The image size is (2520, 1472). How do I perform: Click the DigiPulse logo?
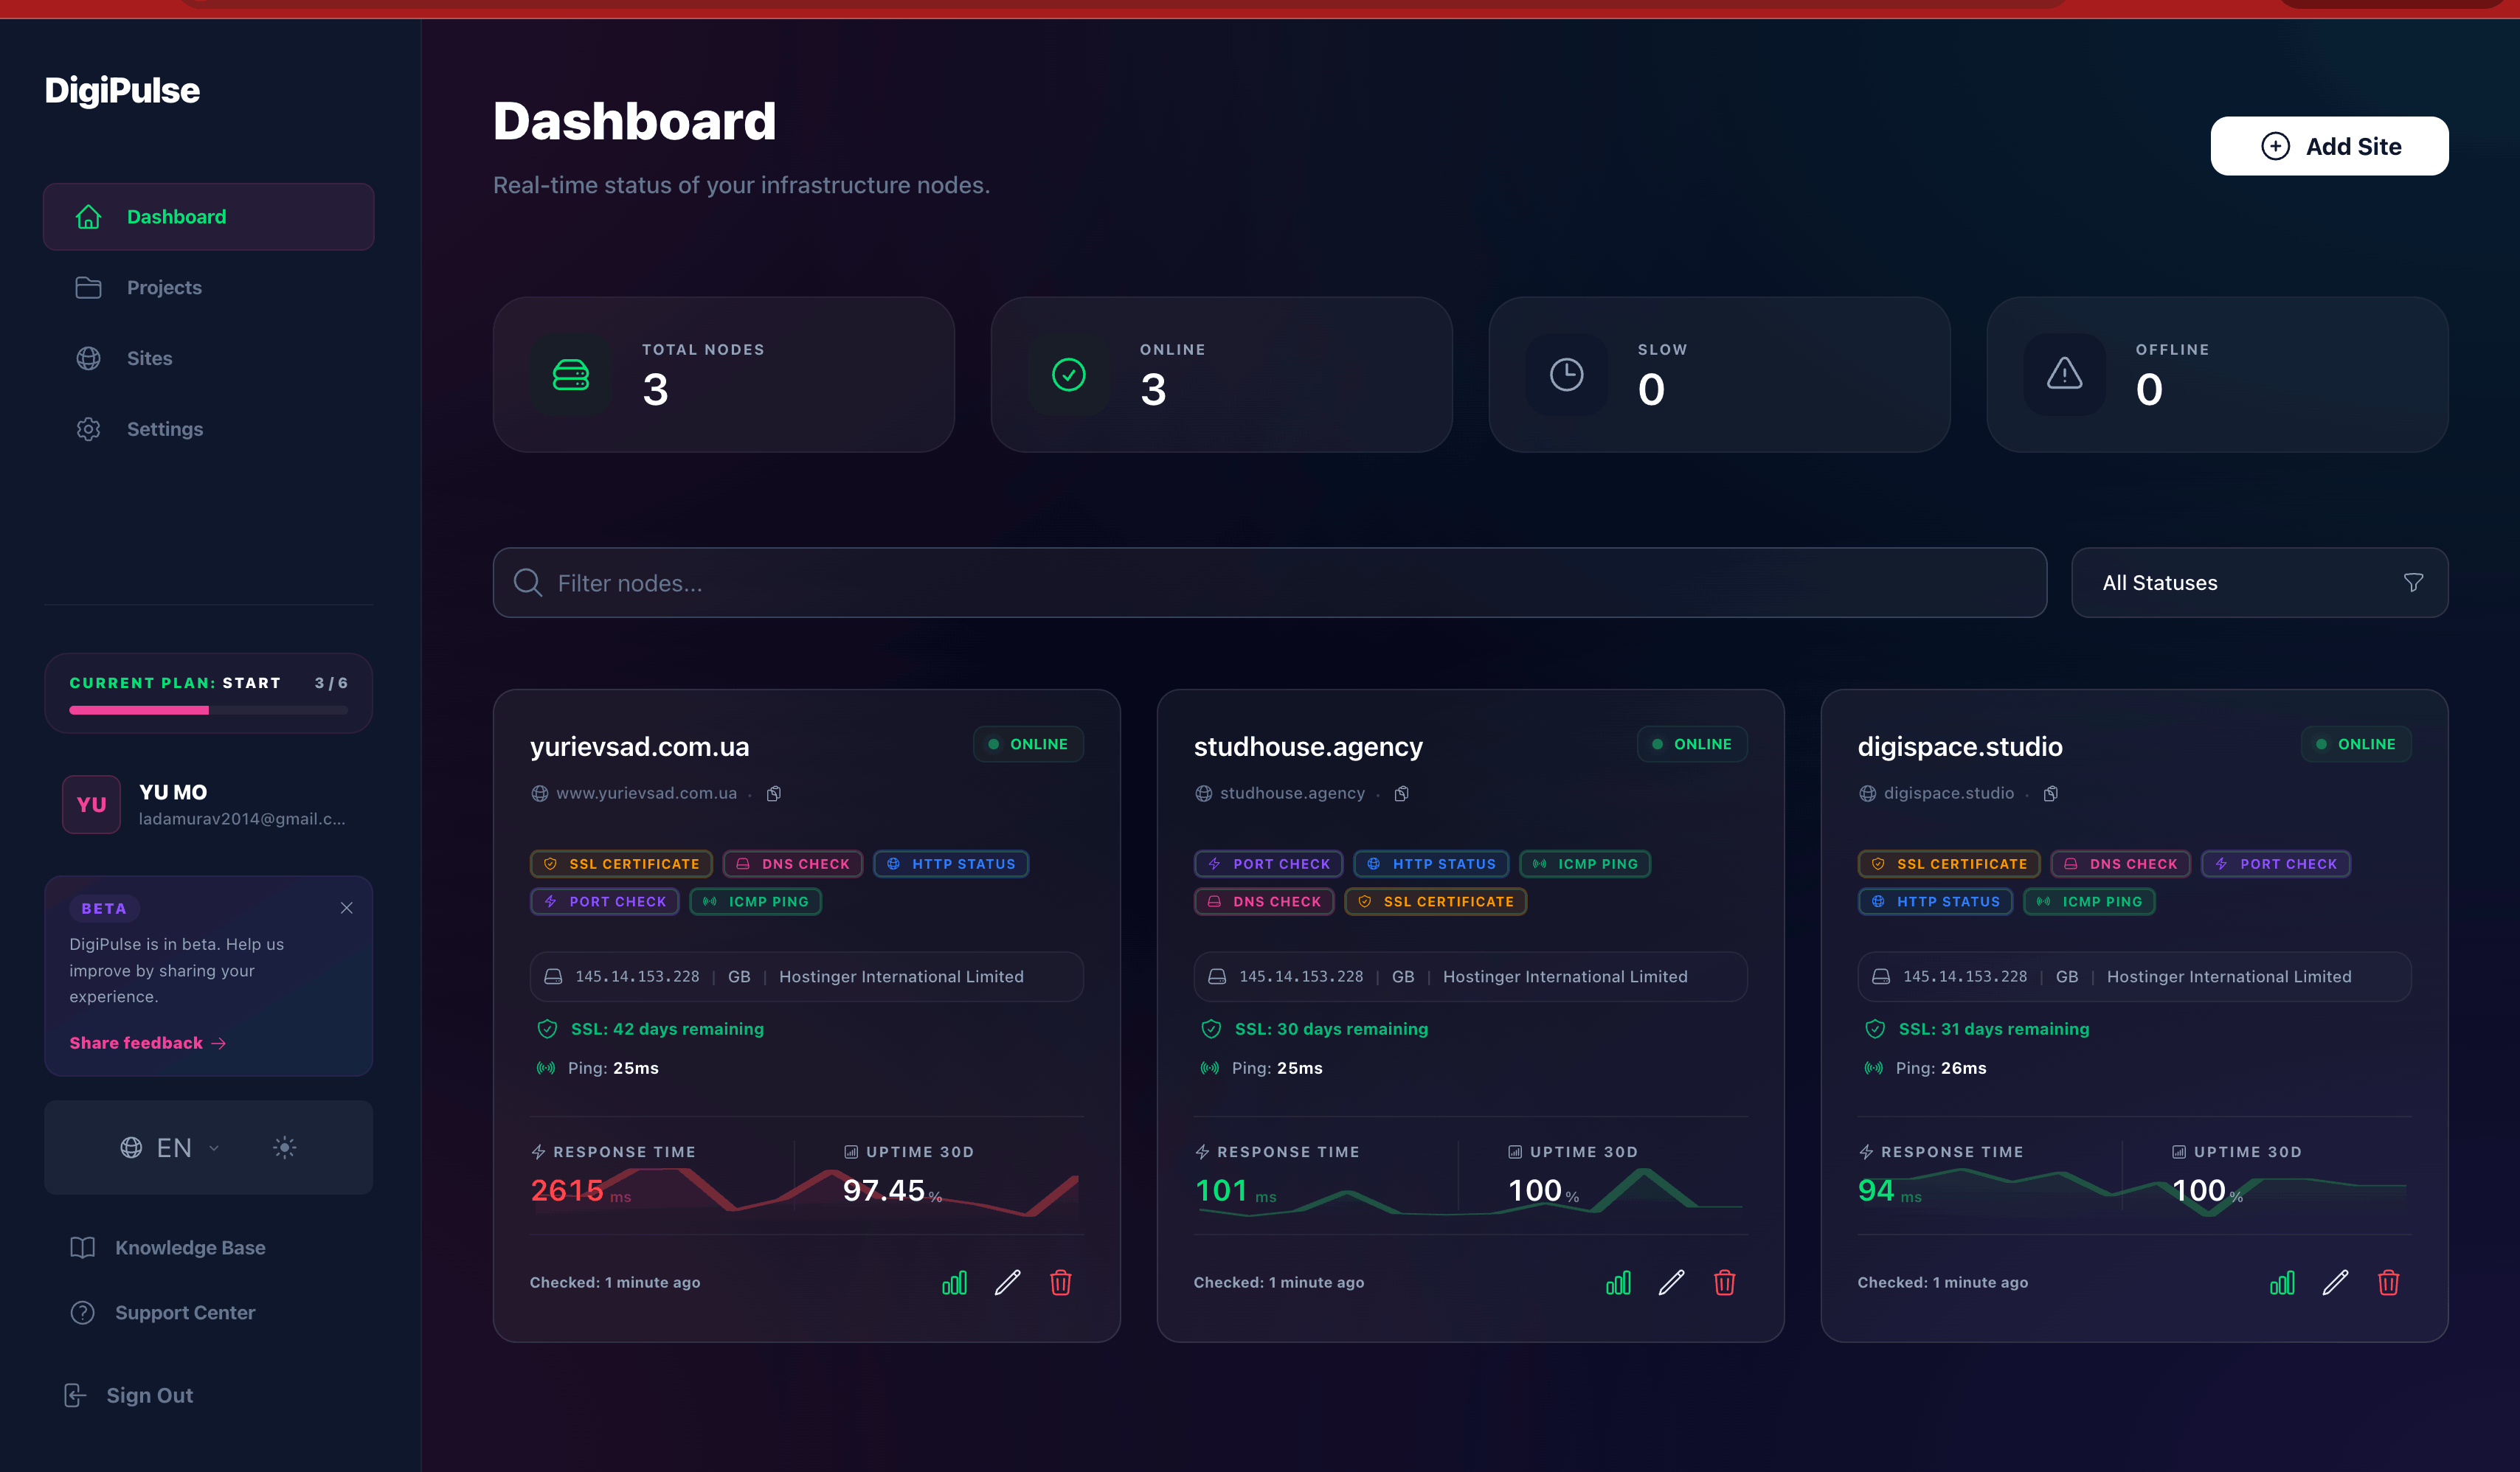point(122,90)
